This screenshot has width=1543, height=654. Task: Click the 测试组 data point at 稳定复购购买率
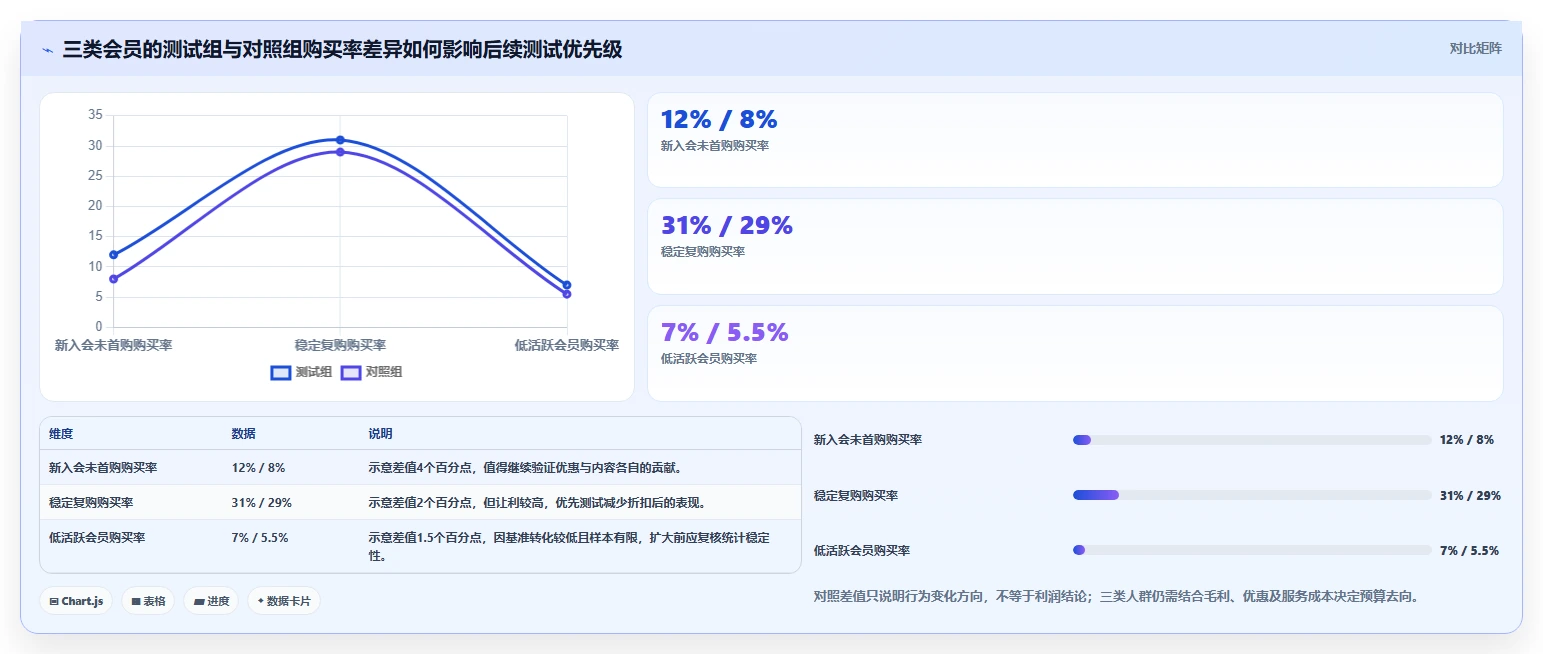340,140
